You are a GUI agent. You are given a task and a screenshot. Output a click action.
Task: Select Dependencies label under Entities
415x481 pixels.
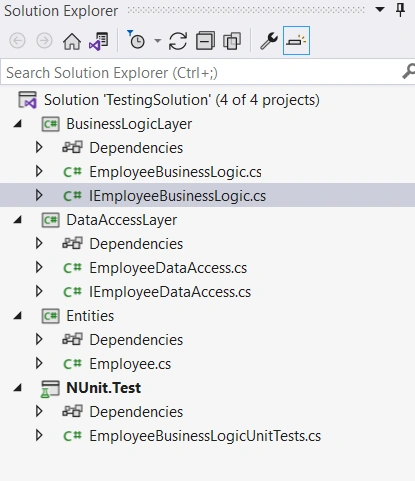pos(136,340)
